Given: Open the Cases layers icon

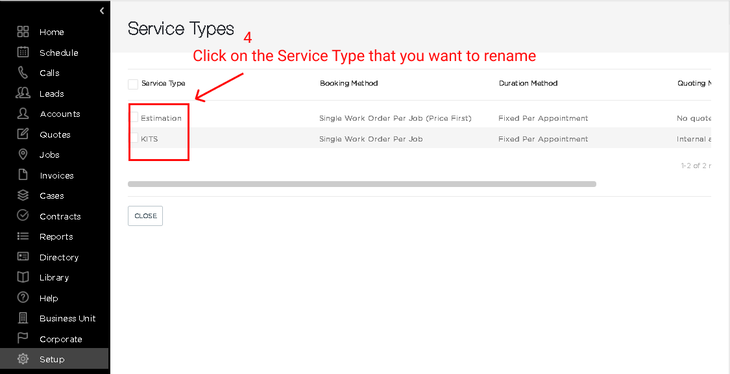Looking at the screenshot, I should pos(23,195).
